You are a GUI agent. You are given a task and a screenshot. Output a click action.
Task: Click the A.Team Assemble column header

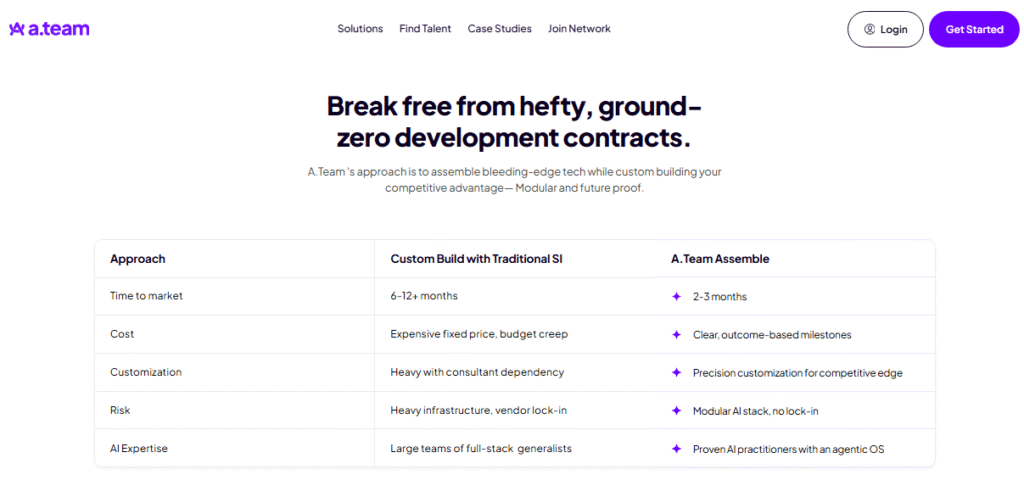(720, 259)
